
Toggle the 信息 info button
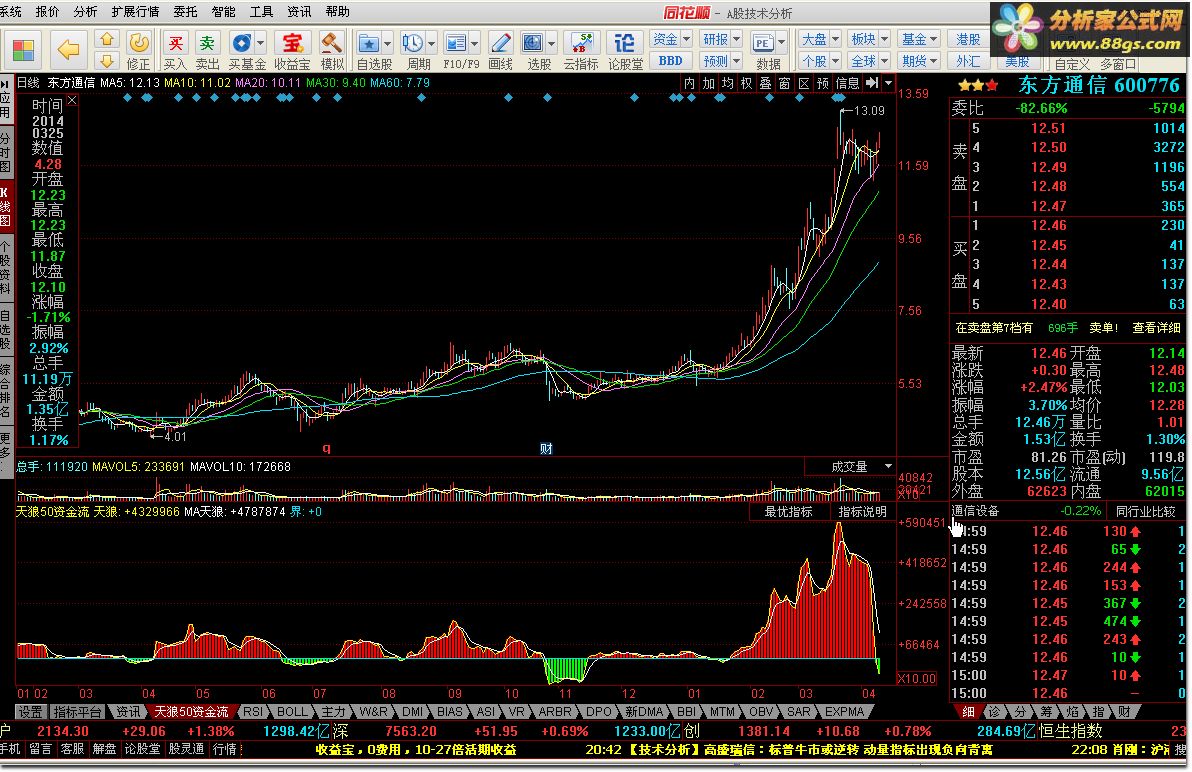(848, 83)
